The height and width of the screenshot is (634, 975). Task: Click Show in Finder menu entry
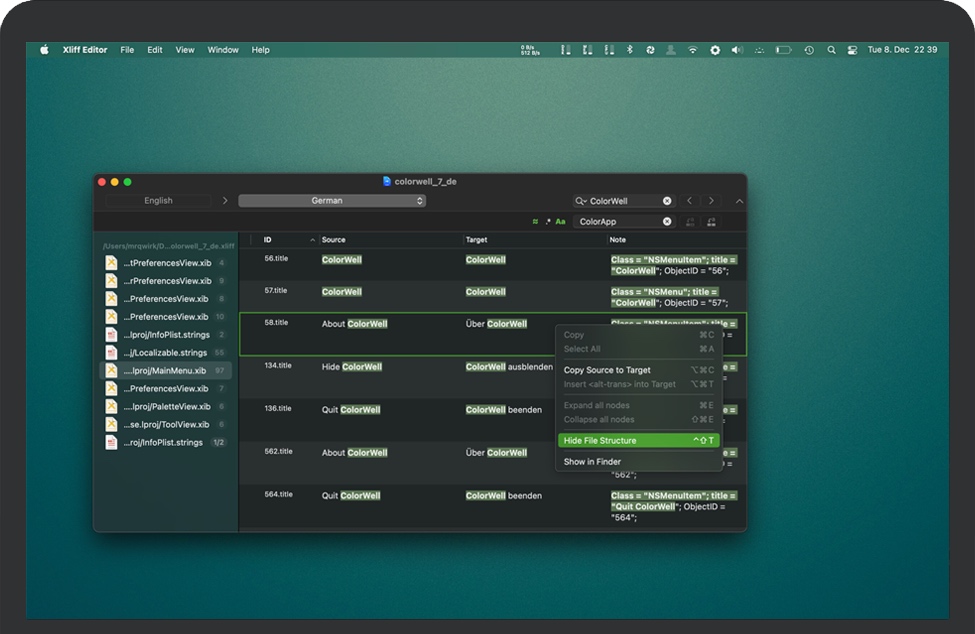pyautogui.click(x=592, y=462)
